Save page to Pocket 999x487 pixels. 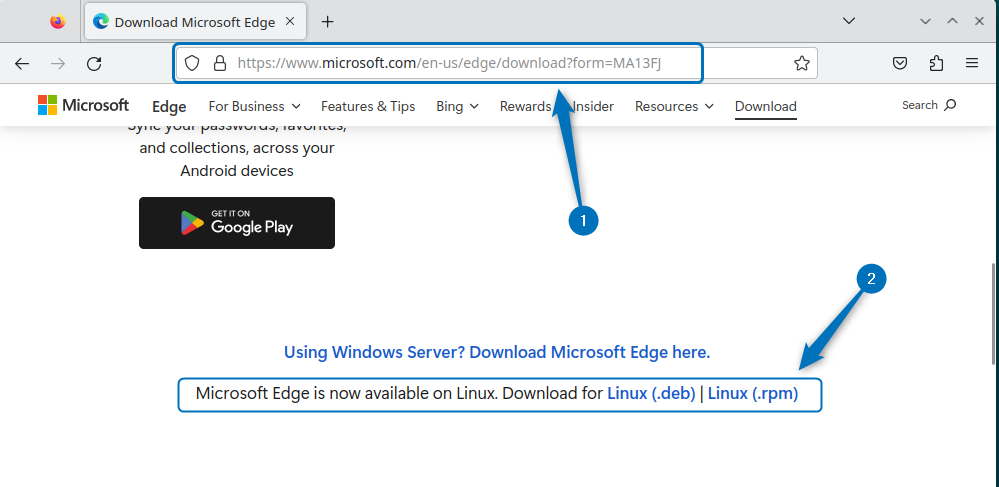pyautogui.click(x=900, y=63)
